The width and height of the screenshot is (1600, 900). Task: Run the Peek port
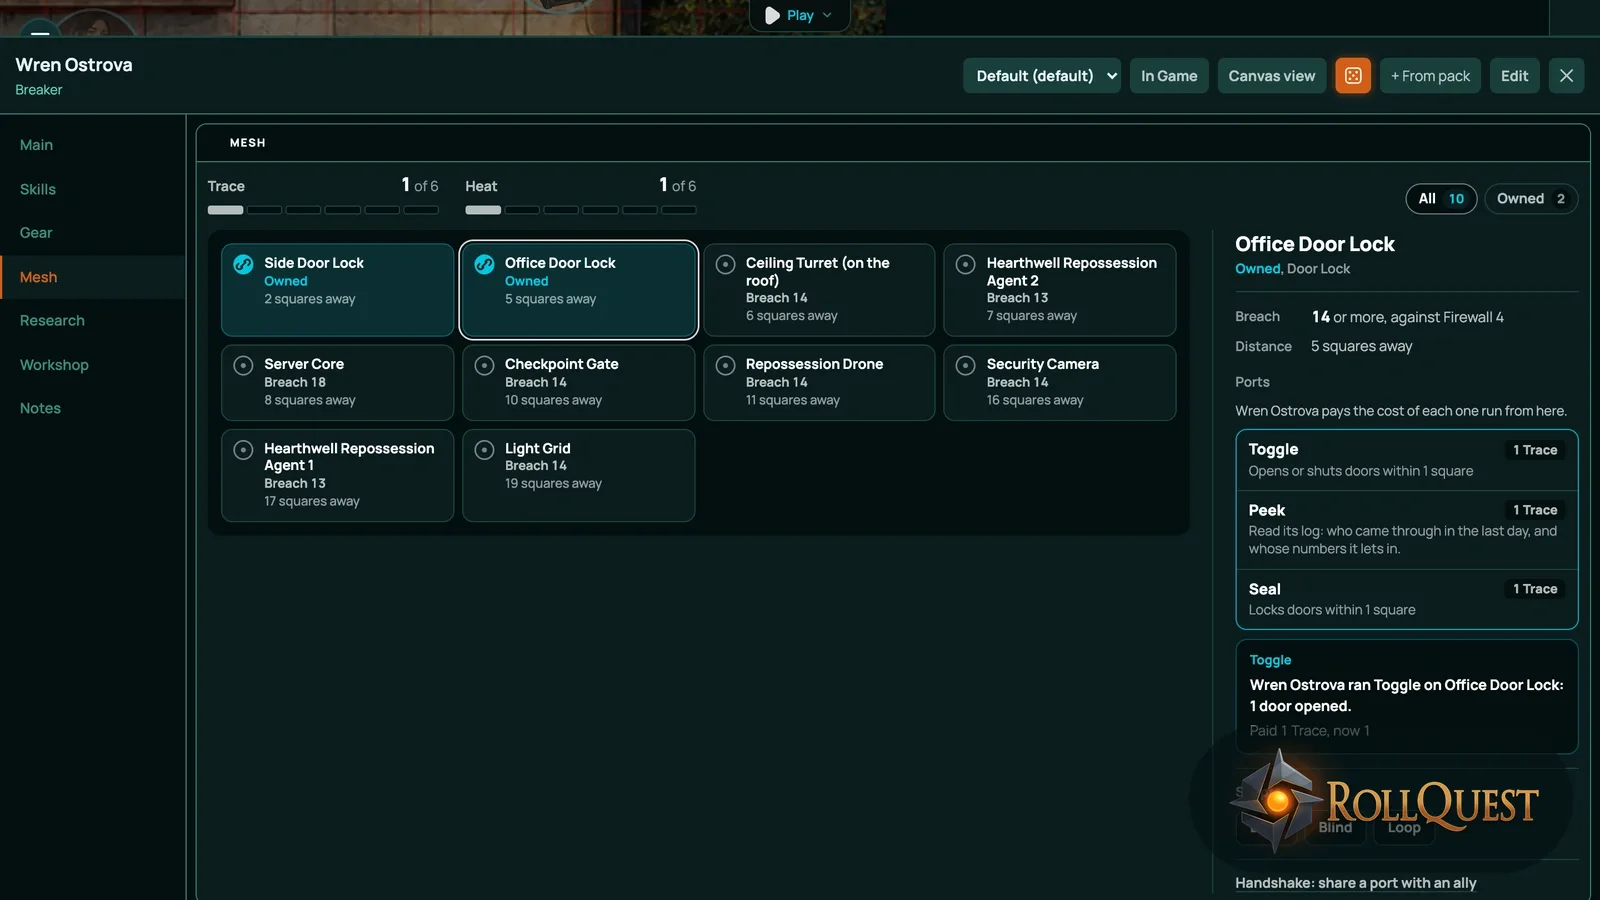click(1406, 530)
